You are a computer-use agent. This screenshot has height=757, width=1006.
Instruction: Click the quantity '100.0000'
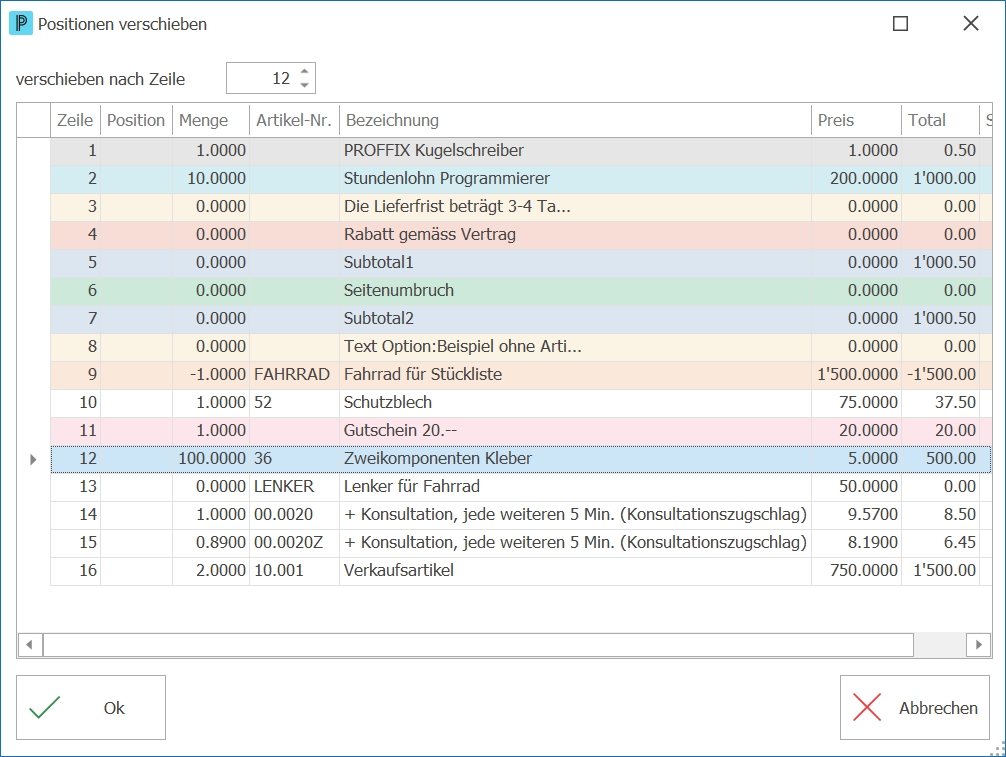click(212, 459)
